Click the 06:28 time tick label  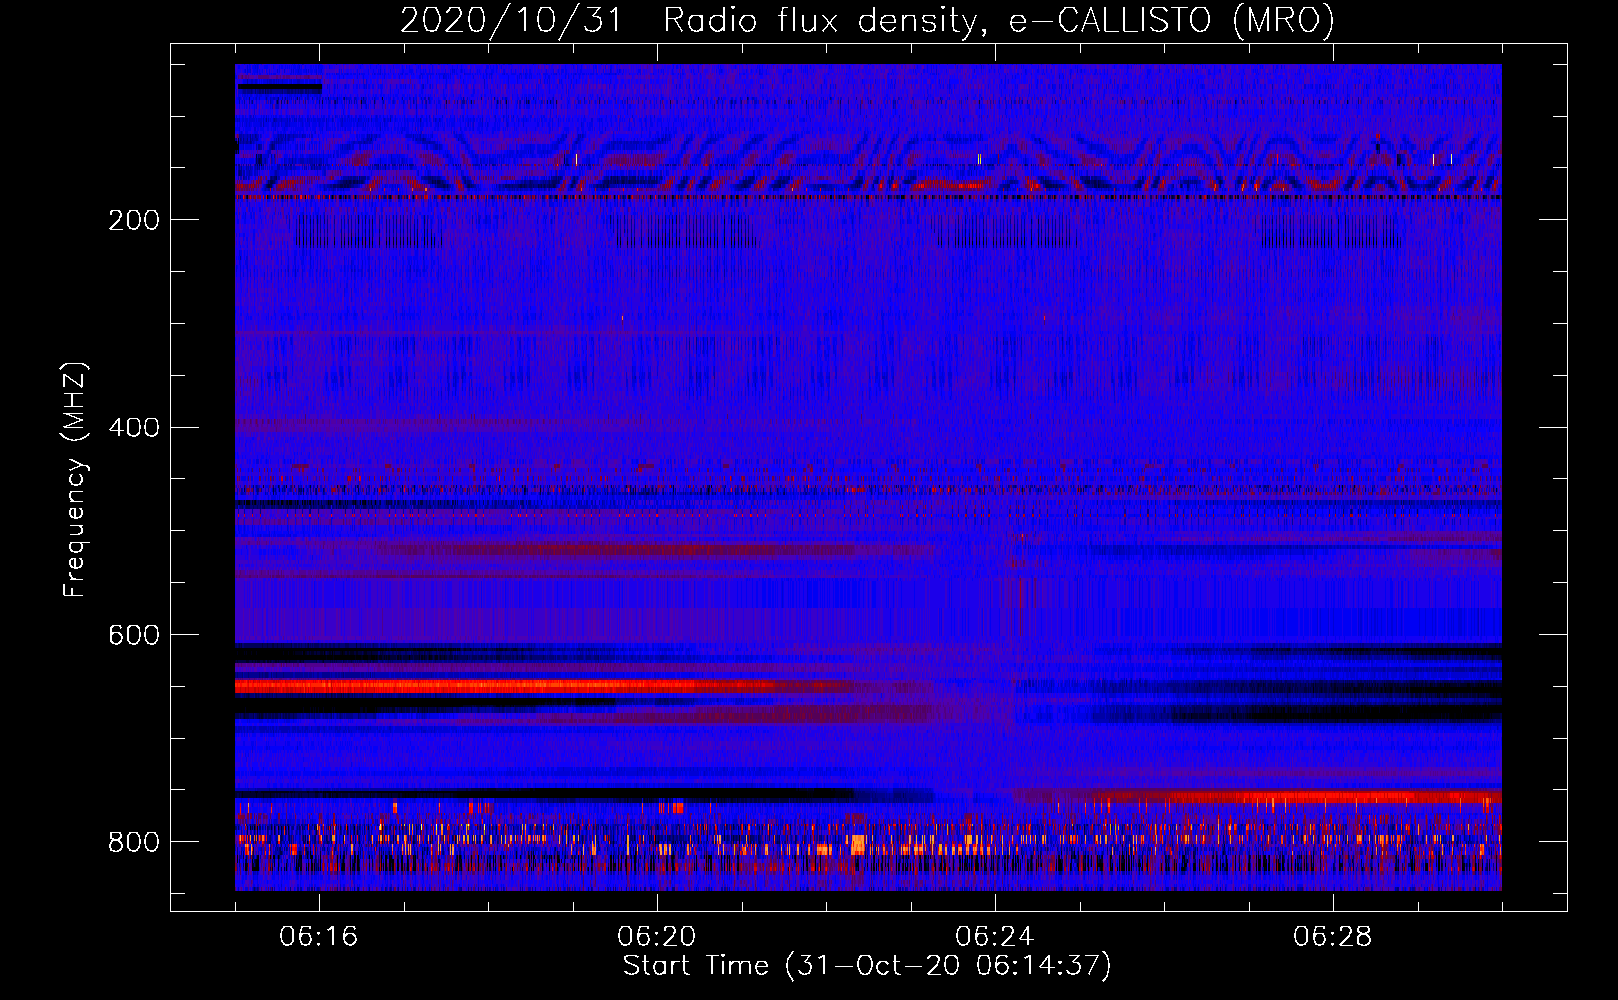click(x=1333, y=937)
